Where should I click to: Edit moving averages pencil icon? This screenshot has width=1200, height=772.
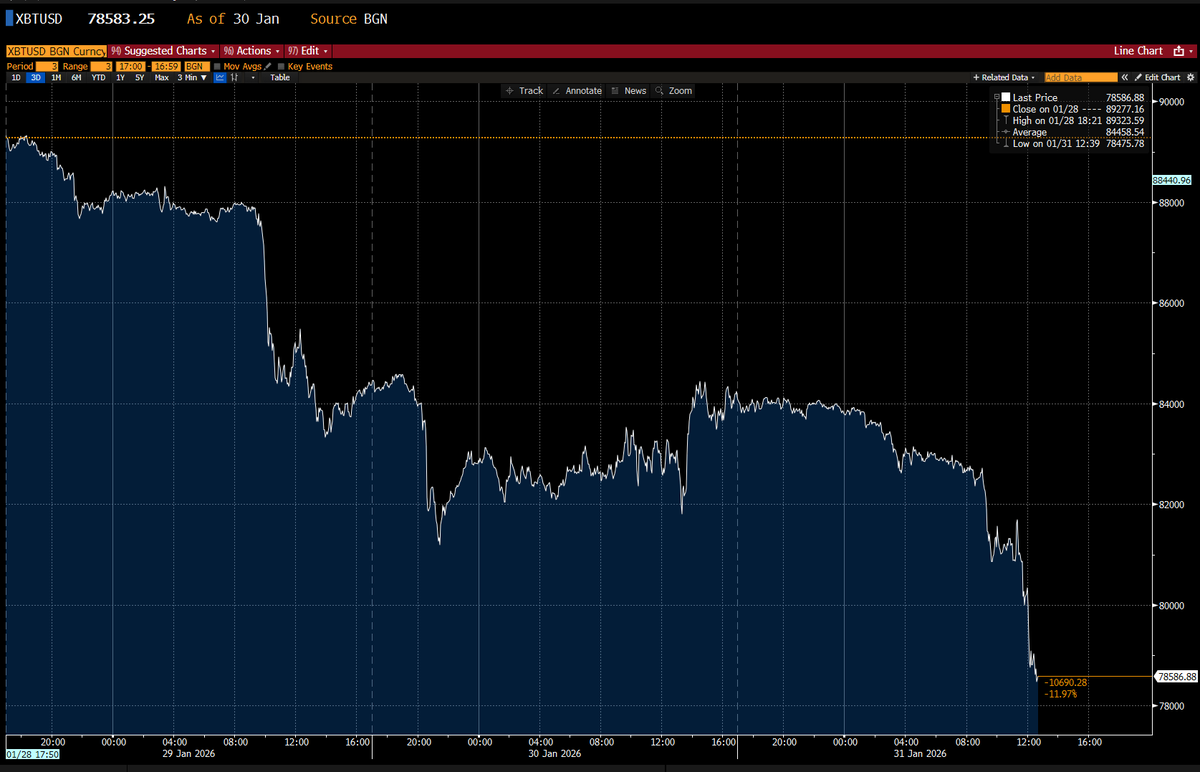tap(267, 66)
